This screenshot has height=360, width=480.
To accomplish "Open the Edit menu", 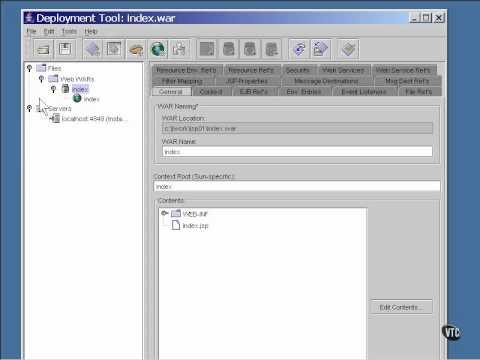I will point(49,31).
